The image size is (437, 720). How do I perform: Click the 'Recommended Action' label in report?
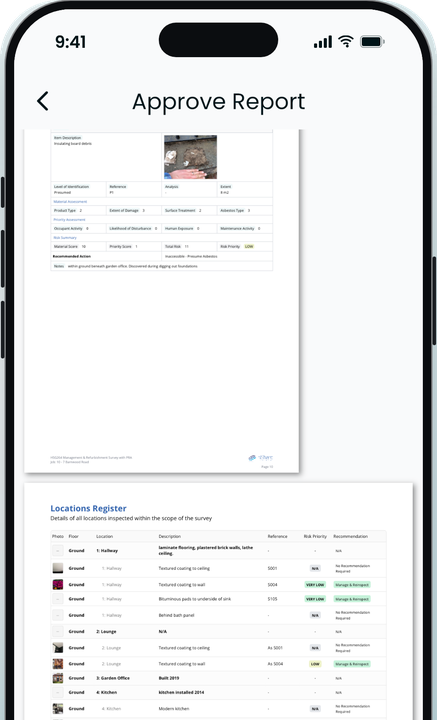pos(72,256)
